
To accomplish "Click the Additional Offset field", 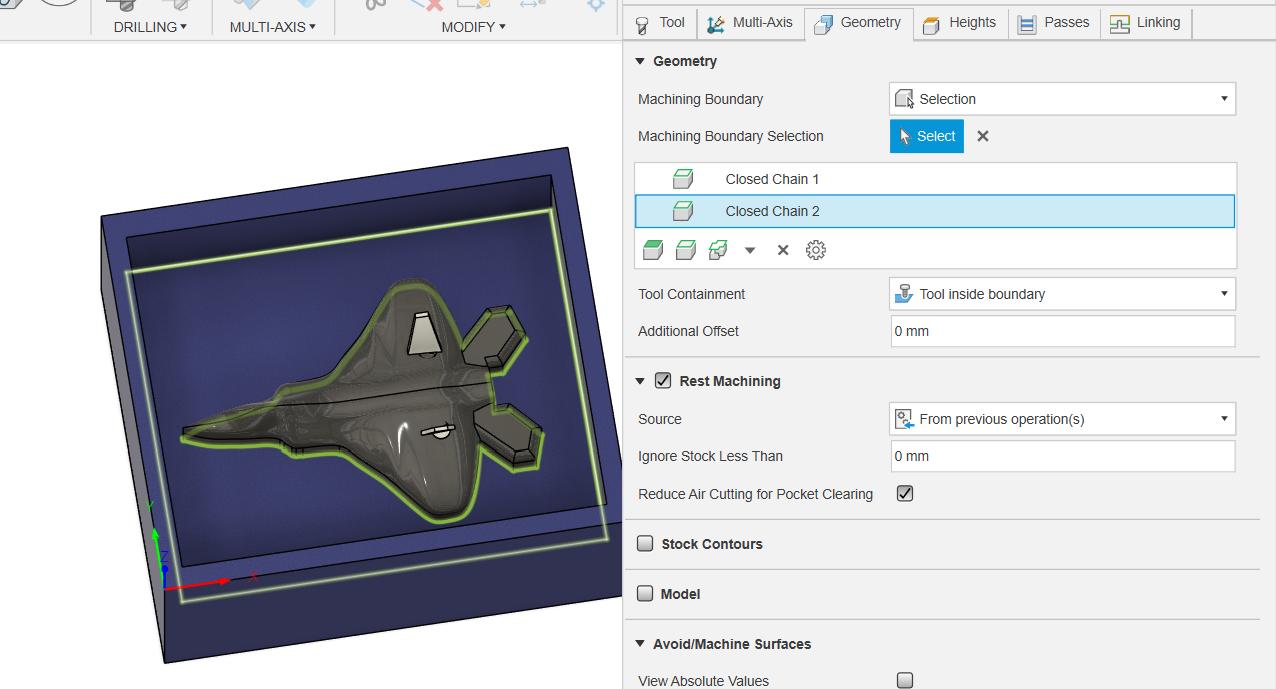I will coord(1063,331).
